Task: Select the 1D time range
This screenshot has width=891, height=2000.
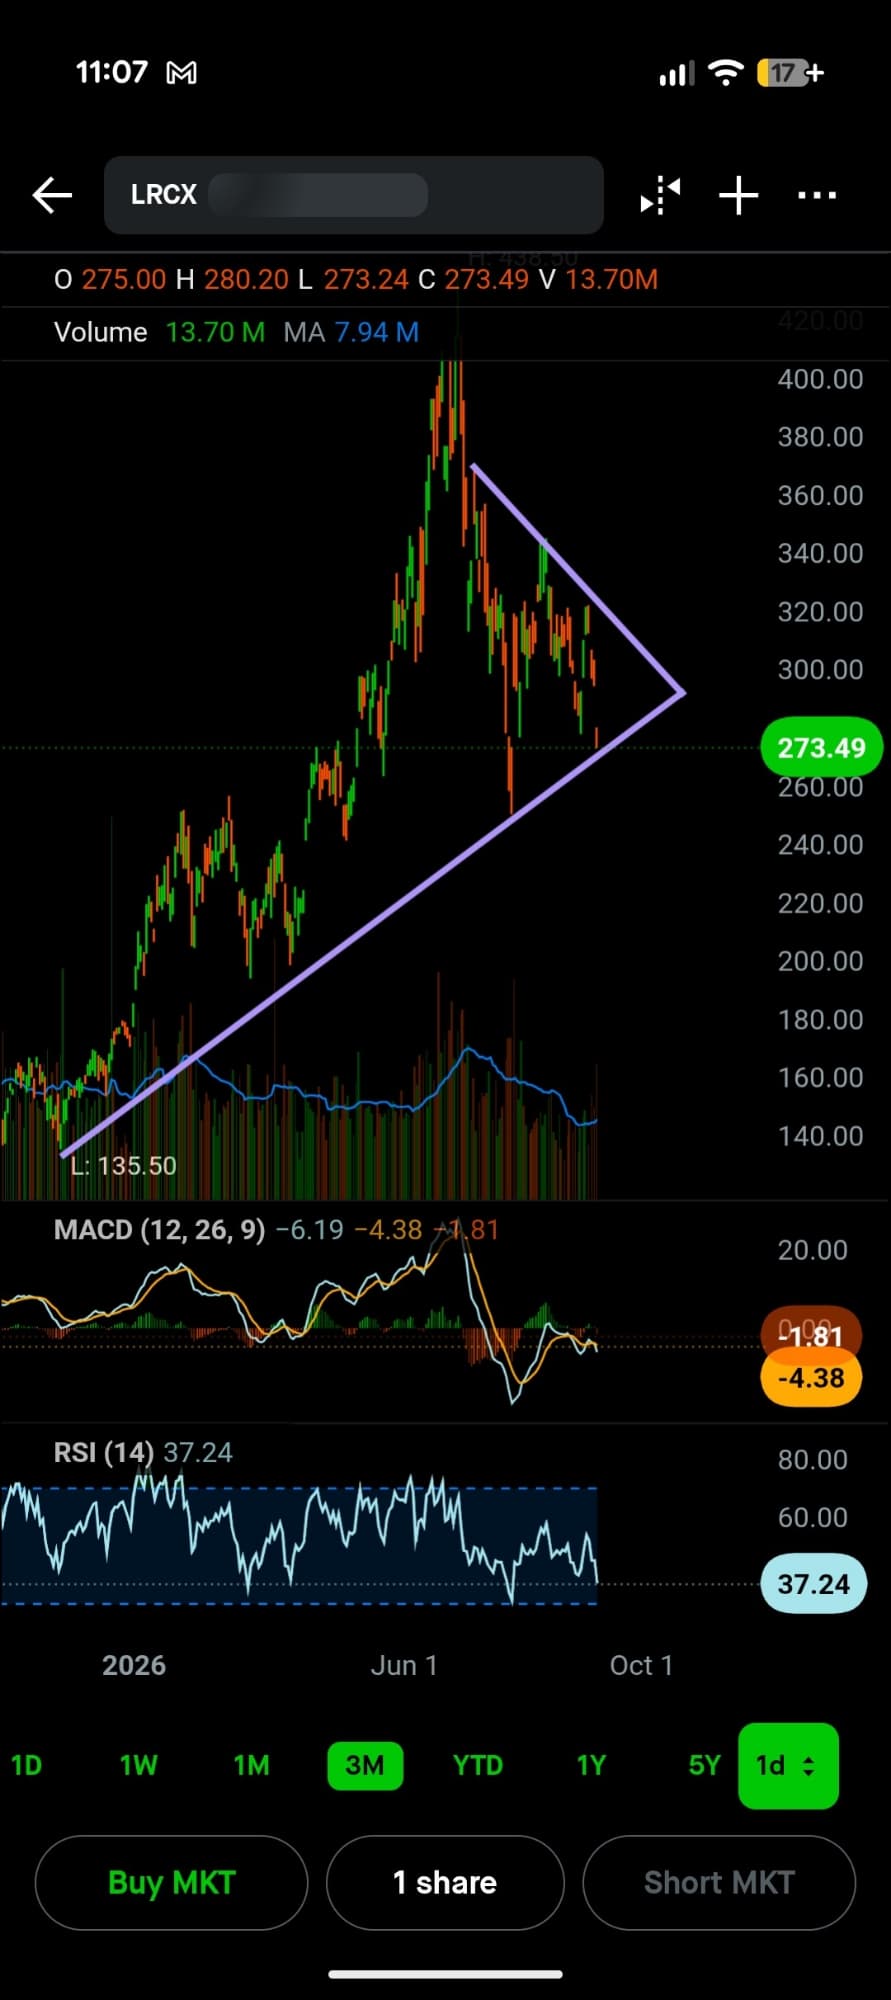Action: coord(27,1765)
